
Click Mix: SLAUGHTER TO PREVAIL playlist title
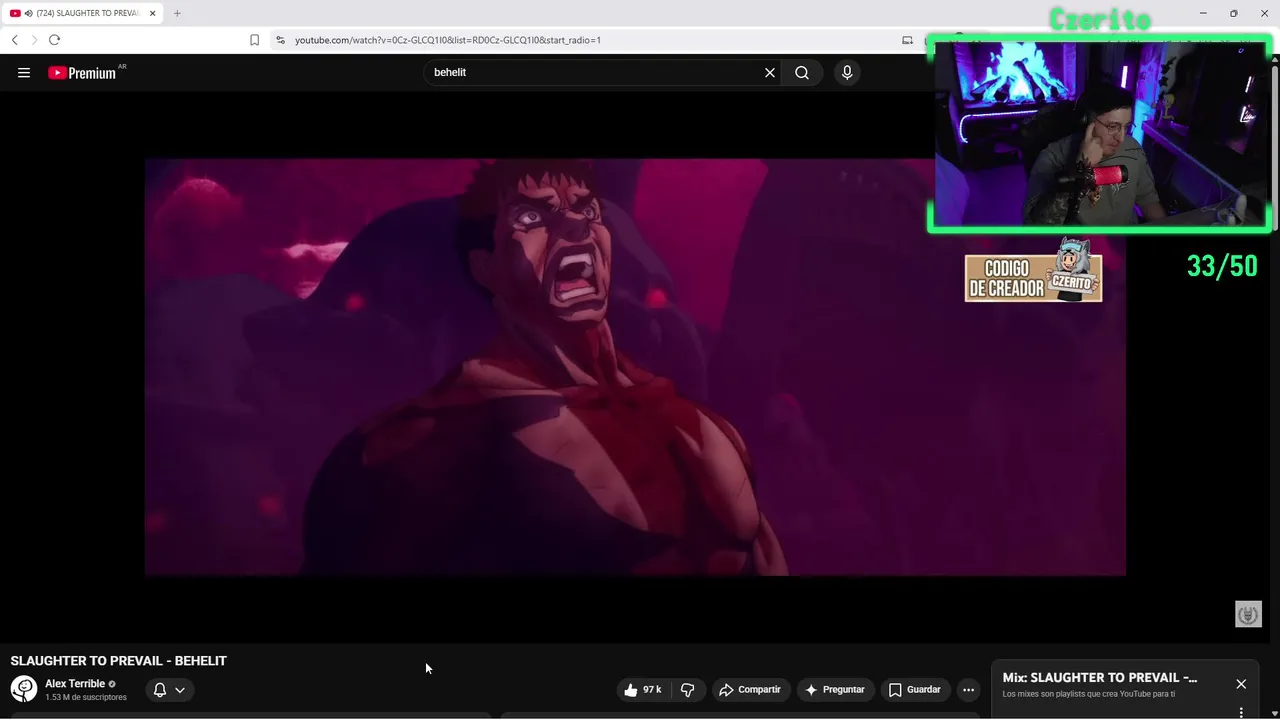click(1100, 678)
